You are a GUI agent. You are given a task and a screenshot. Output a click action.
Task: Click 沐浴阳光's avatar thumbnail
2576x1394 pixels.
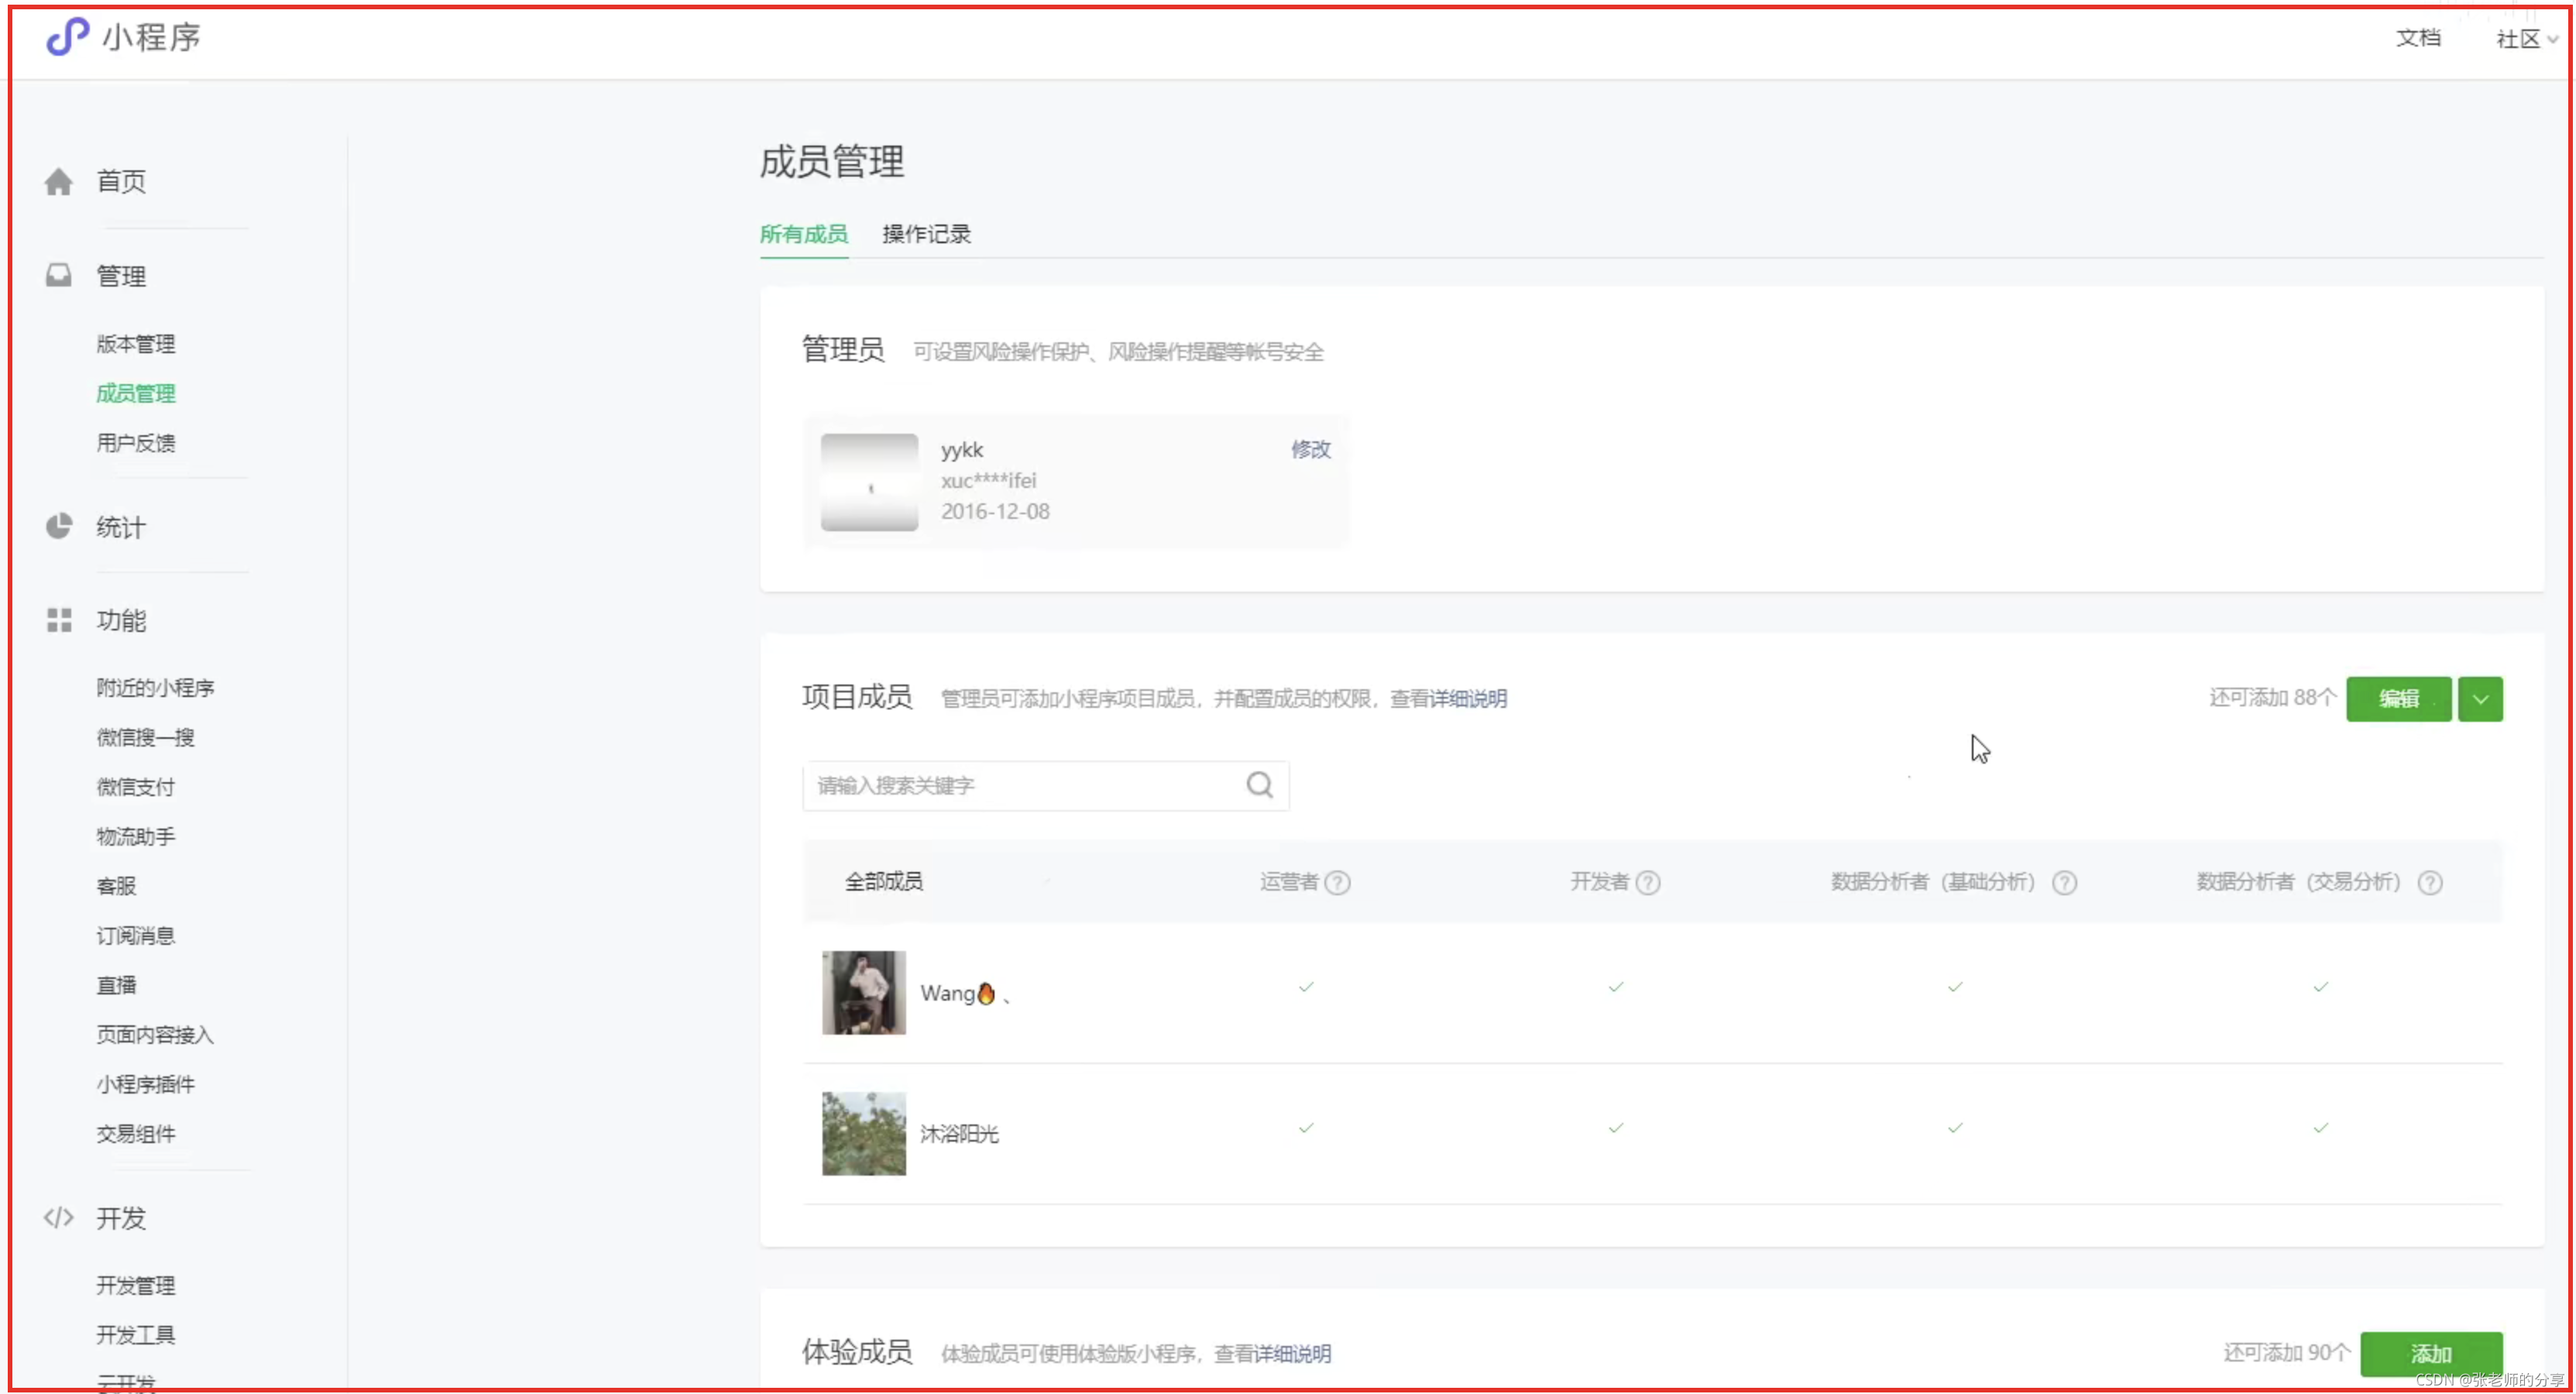click(x=864, y=1133)
